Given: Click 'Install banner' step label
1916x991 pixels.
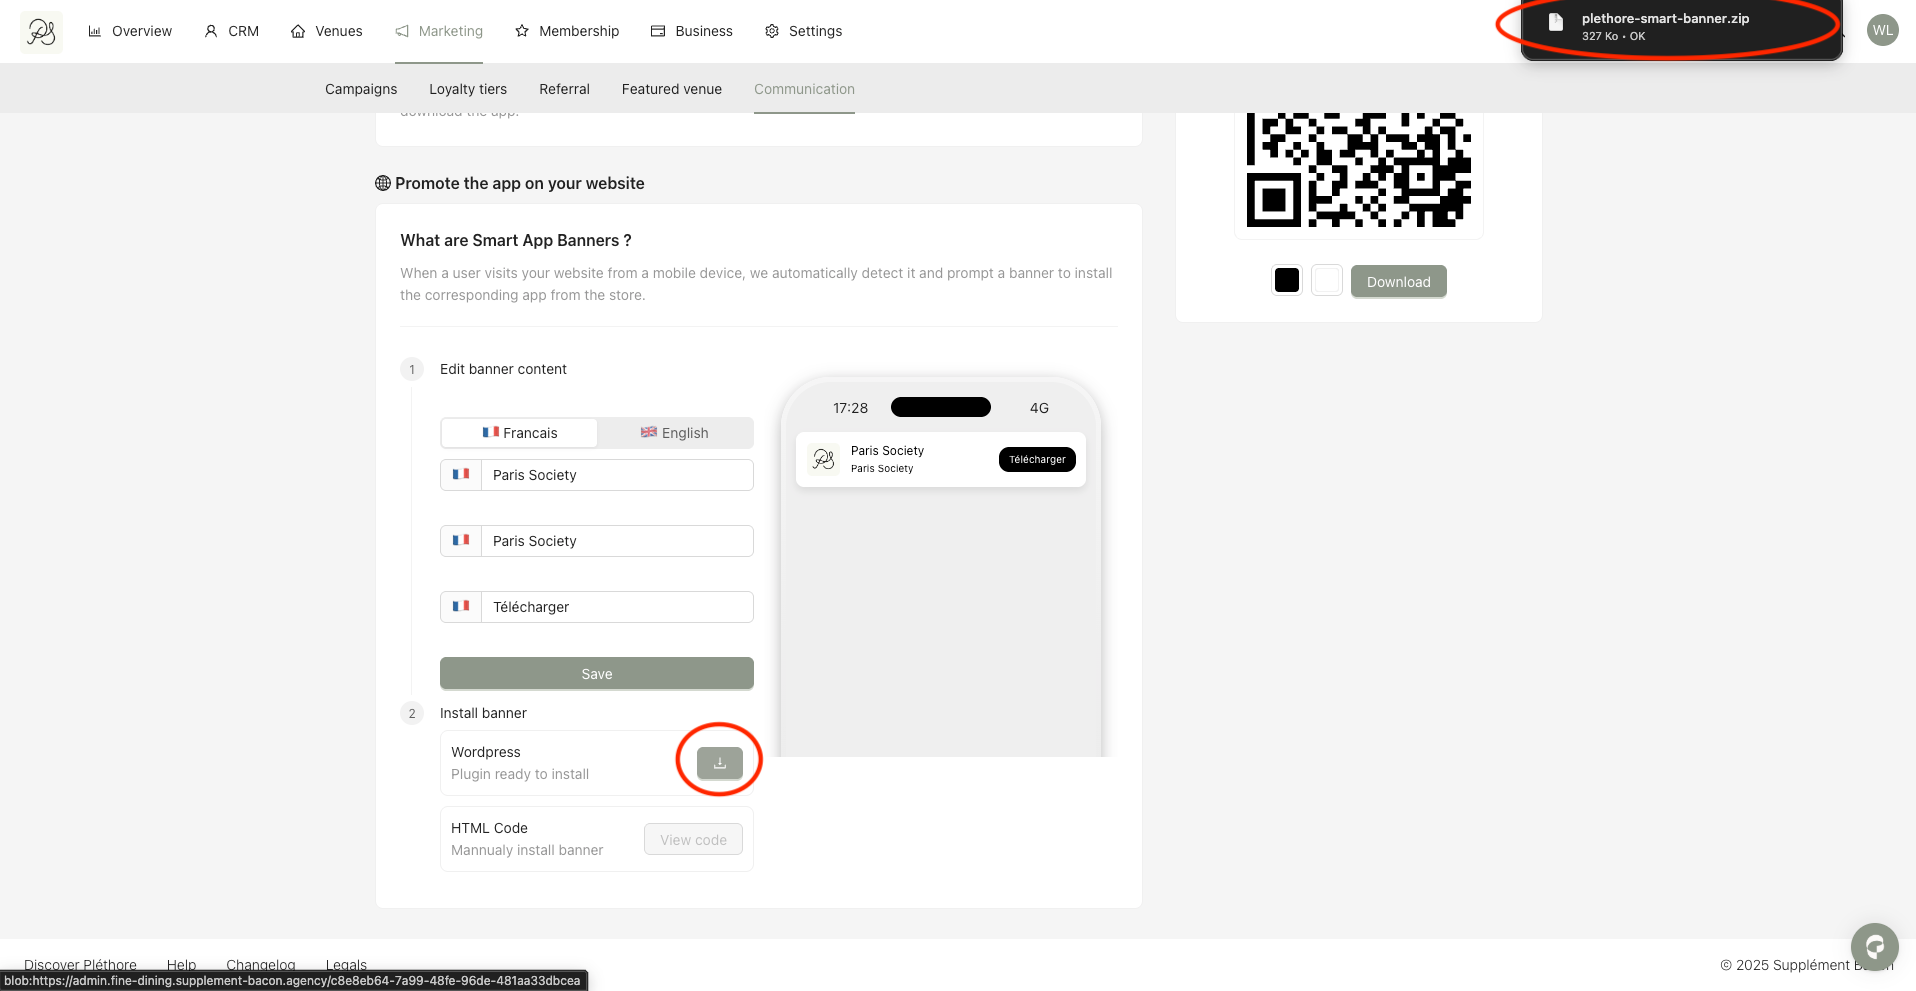Looking at the screenshot, I should [483, 713].
